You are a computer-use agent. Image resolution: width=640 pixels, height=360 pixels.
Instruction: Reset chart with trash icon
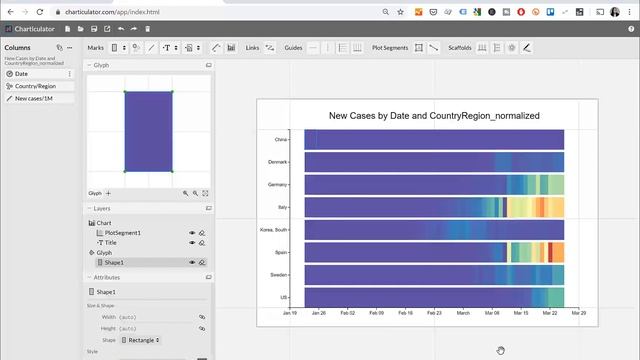click(x=148, y=29)
